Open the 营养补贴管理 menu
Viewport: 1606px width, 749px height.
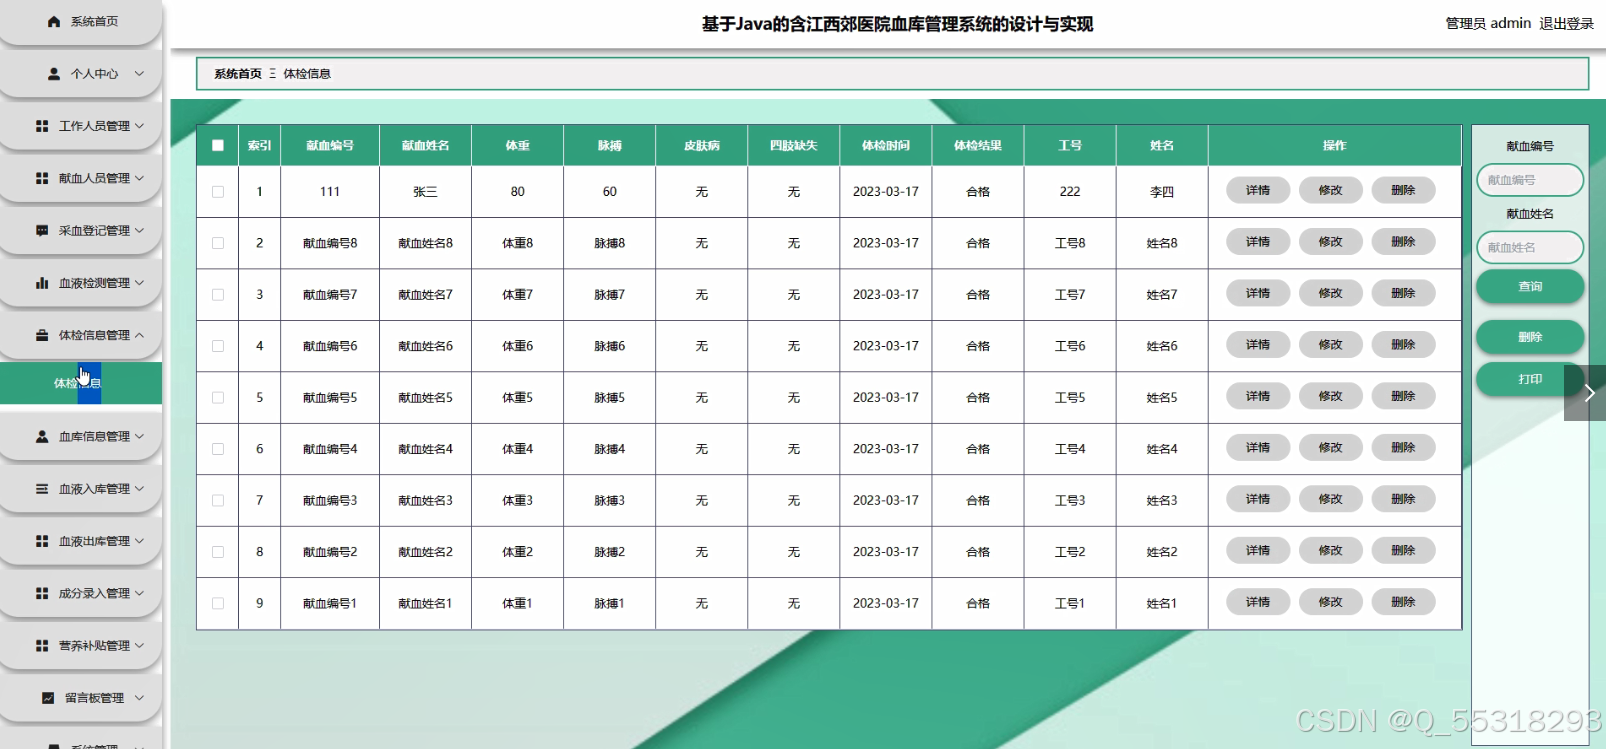tap(81, 646)
